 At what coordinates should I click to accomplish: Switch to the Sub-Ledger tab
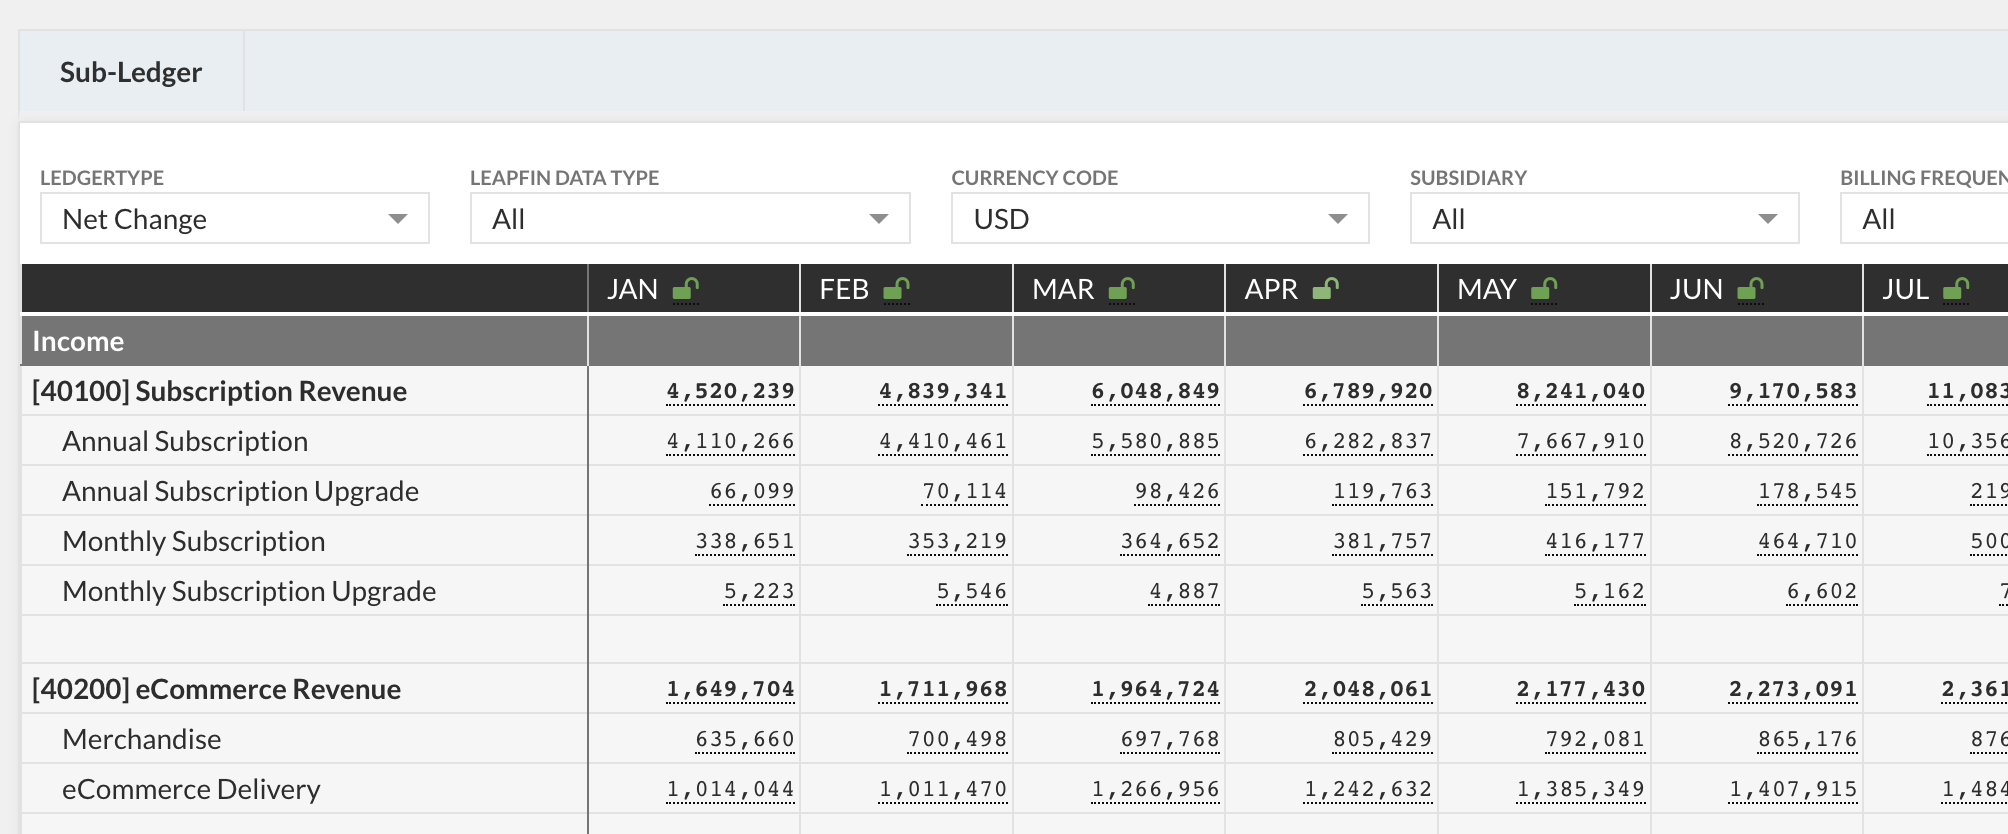(x=131, y=72)
